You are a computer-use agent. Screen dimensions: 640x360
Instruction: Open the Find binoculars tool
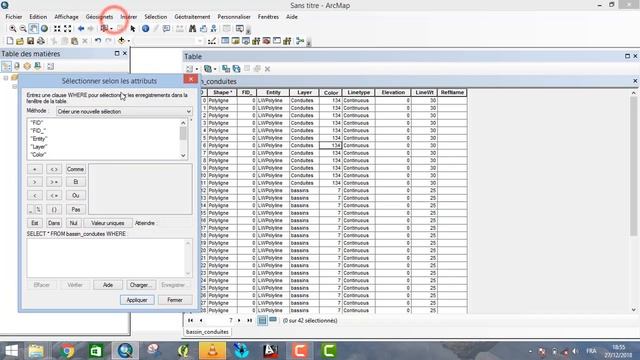pos(192,29)
